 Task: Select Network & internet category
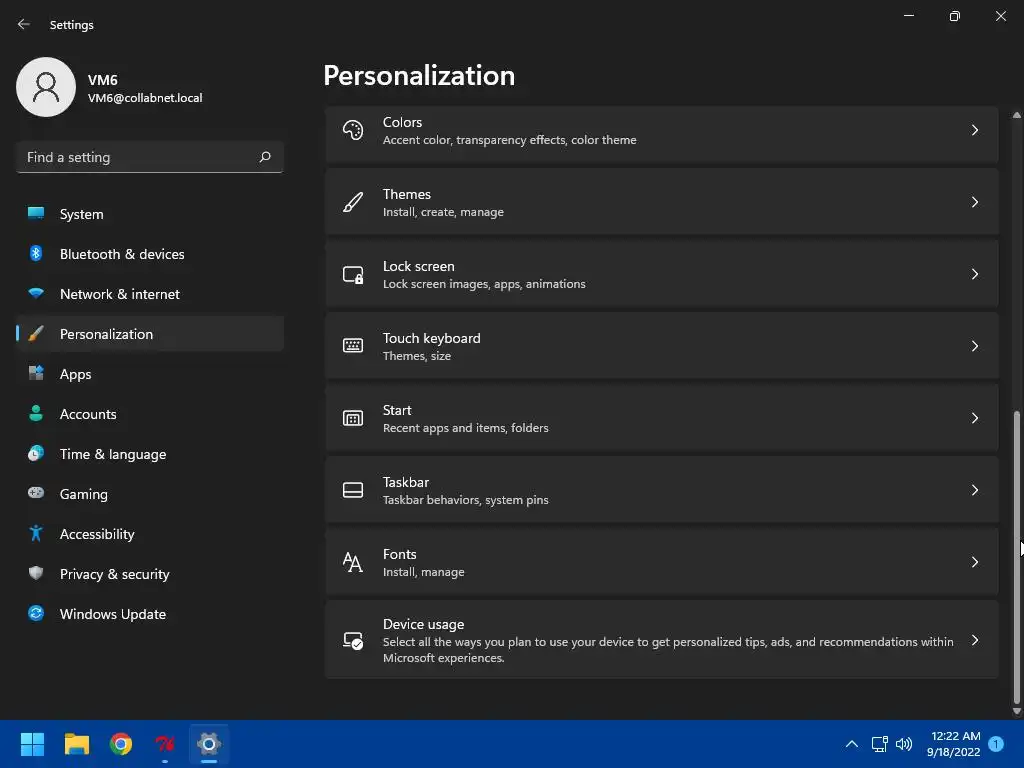pos(150,294)
